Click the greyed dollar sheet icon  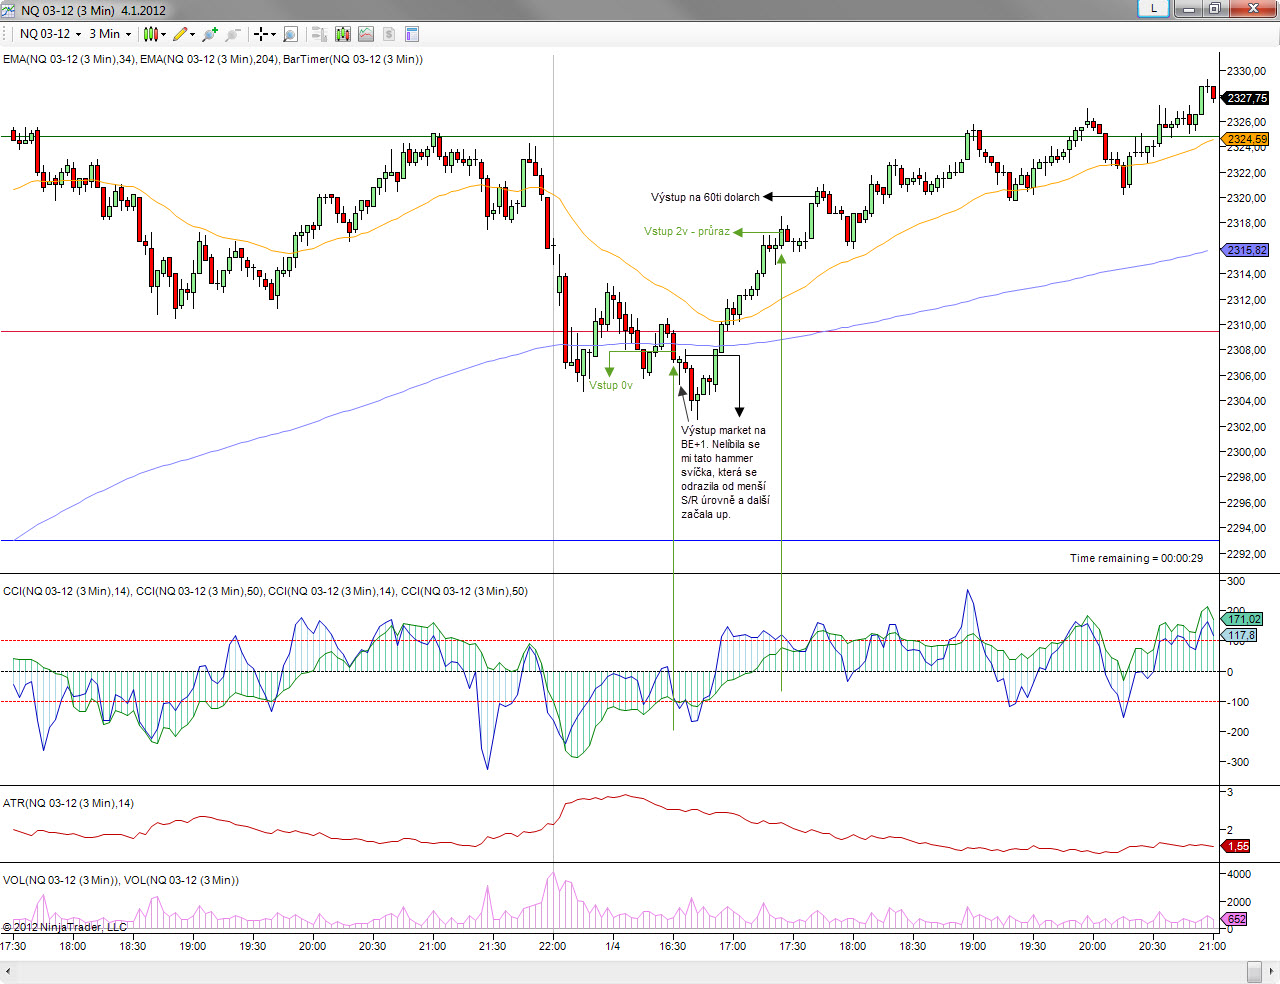[389, 34]
